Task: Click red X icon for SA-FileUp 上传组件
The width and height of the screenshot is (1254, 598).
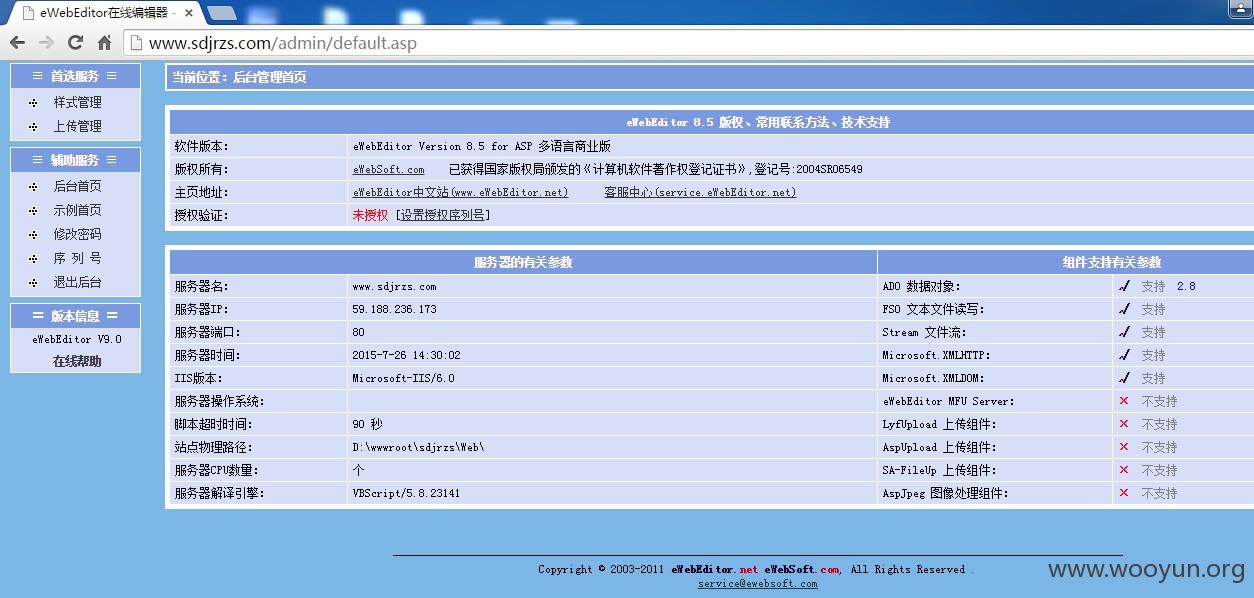Action: pos(1124,470)
